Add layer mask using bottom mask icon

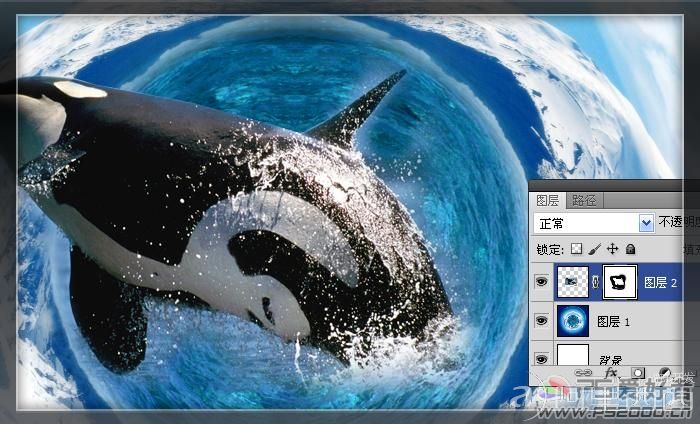tap(638, 373)
